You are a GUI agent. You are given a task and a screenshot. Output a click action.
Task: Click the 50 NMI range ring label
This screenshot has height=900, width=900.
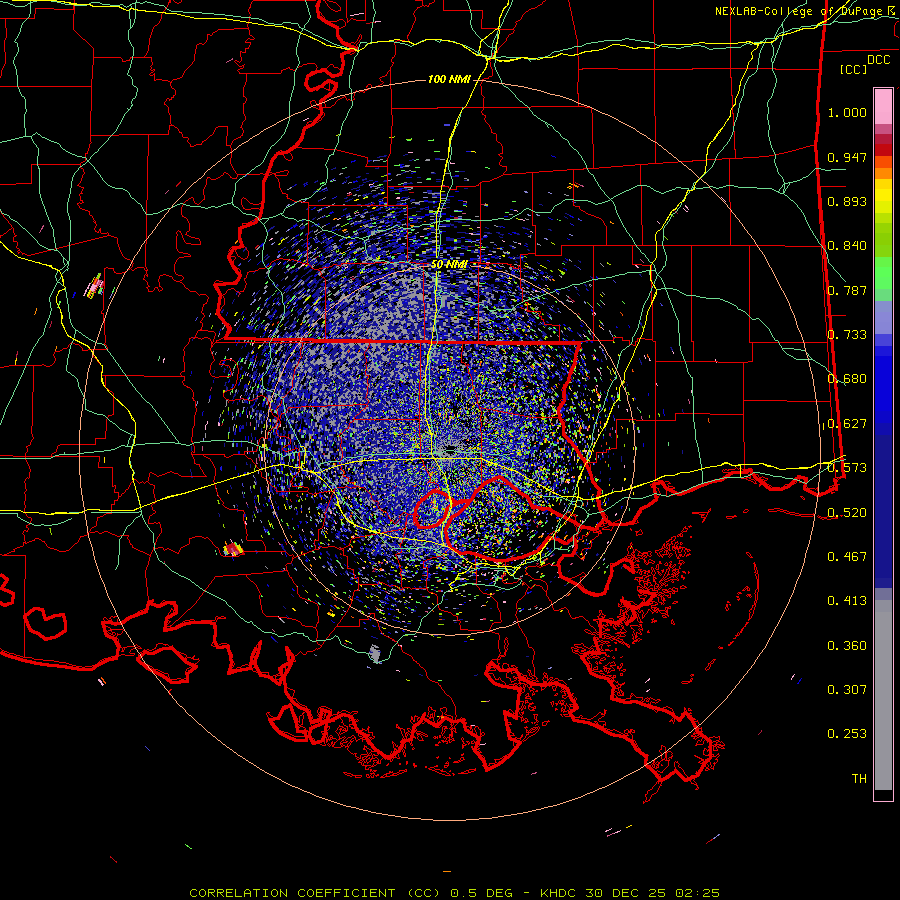pyautogui.click(x=449, y=265)
